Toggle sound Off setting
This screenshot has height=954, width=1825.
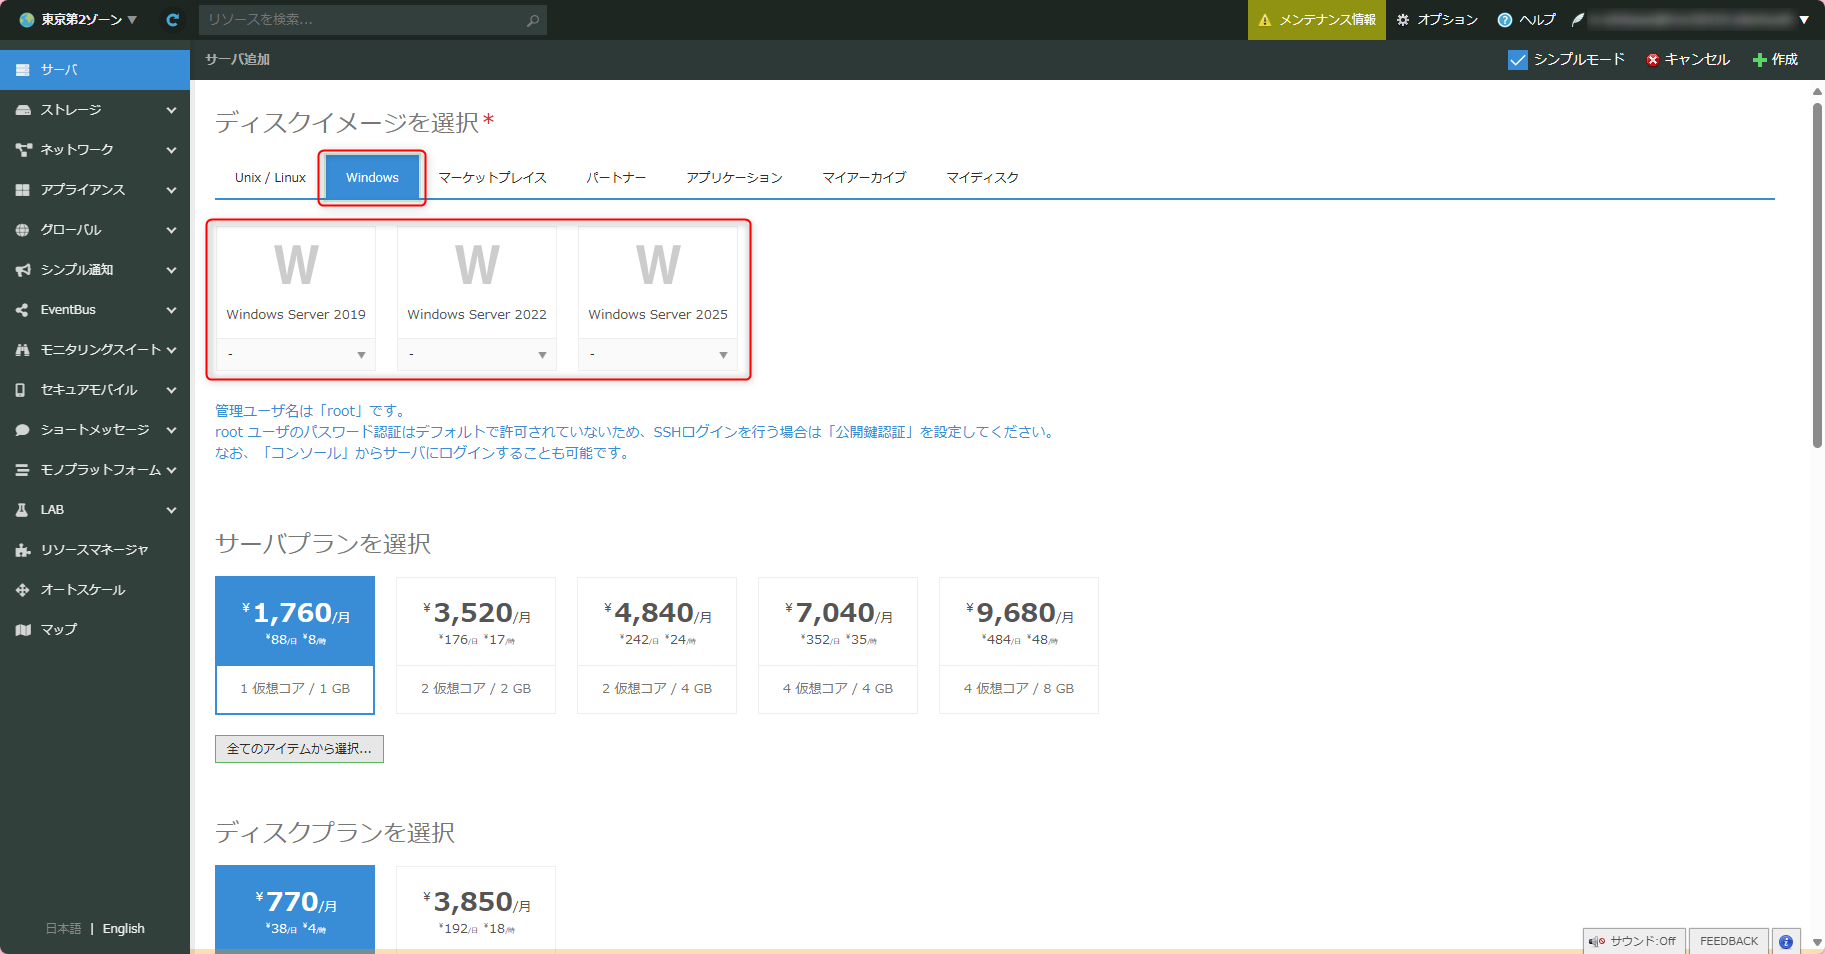(x=1633, y=941)
